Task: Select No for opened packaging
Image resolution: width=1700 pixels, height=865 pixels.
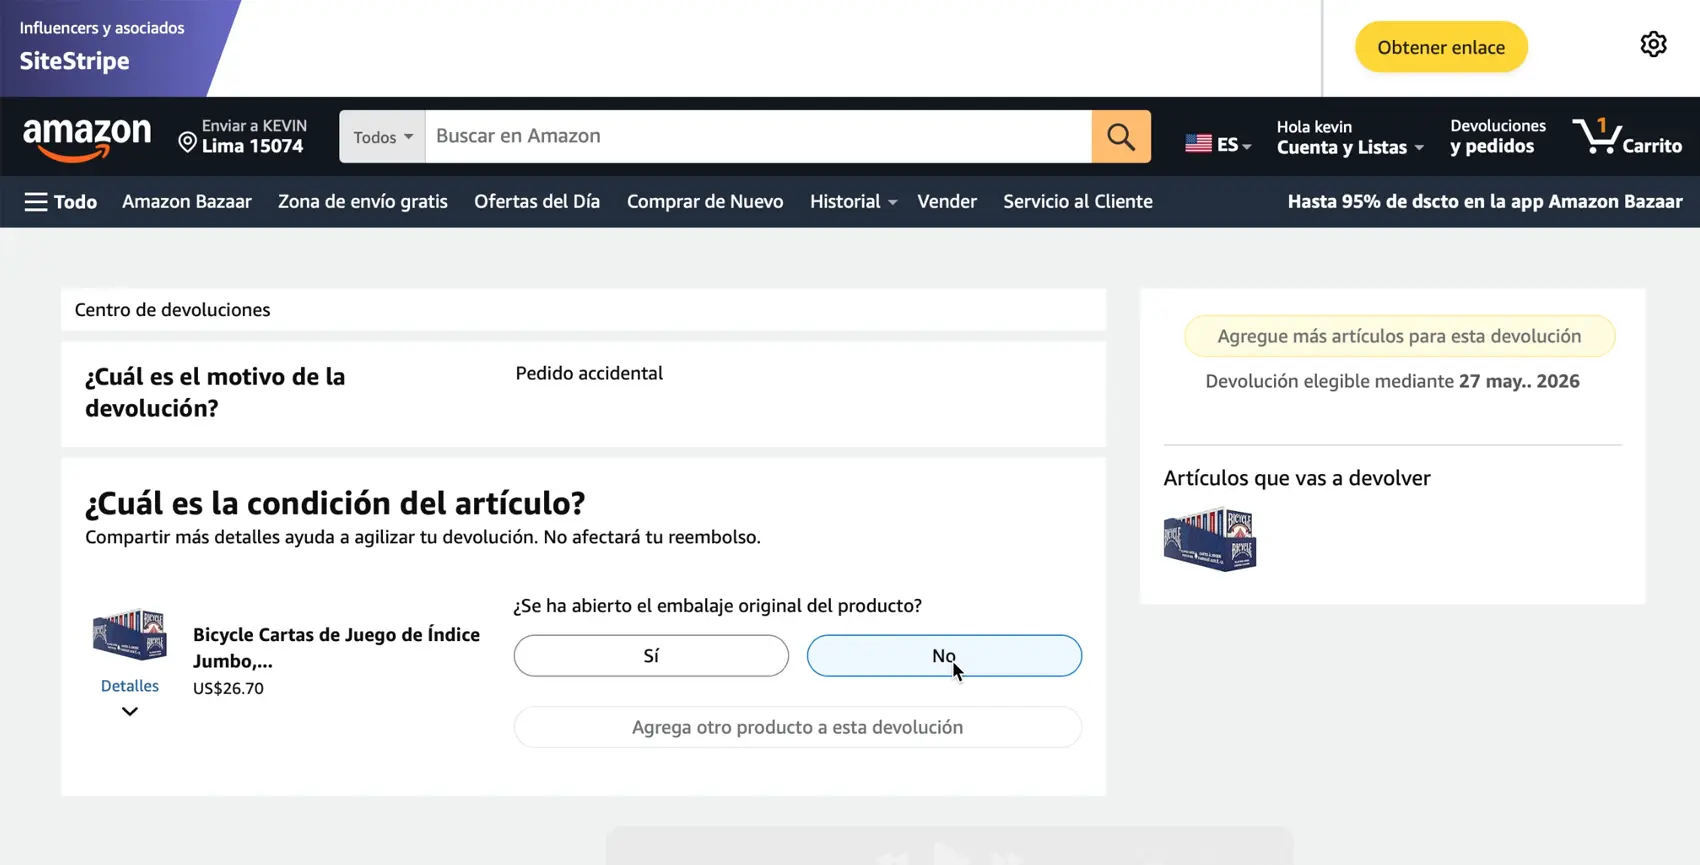Action: click(x=944, y=656)
